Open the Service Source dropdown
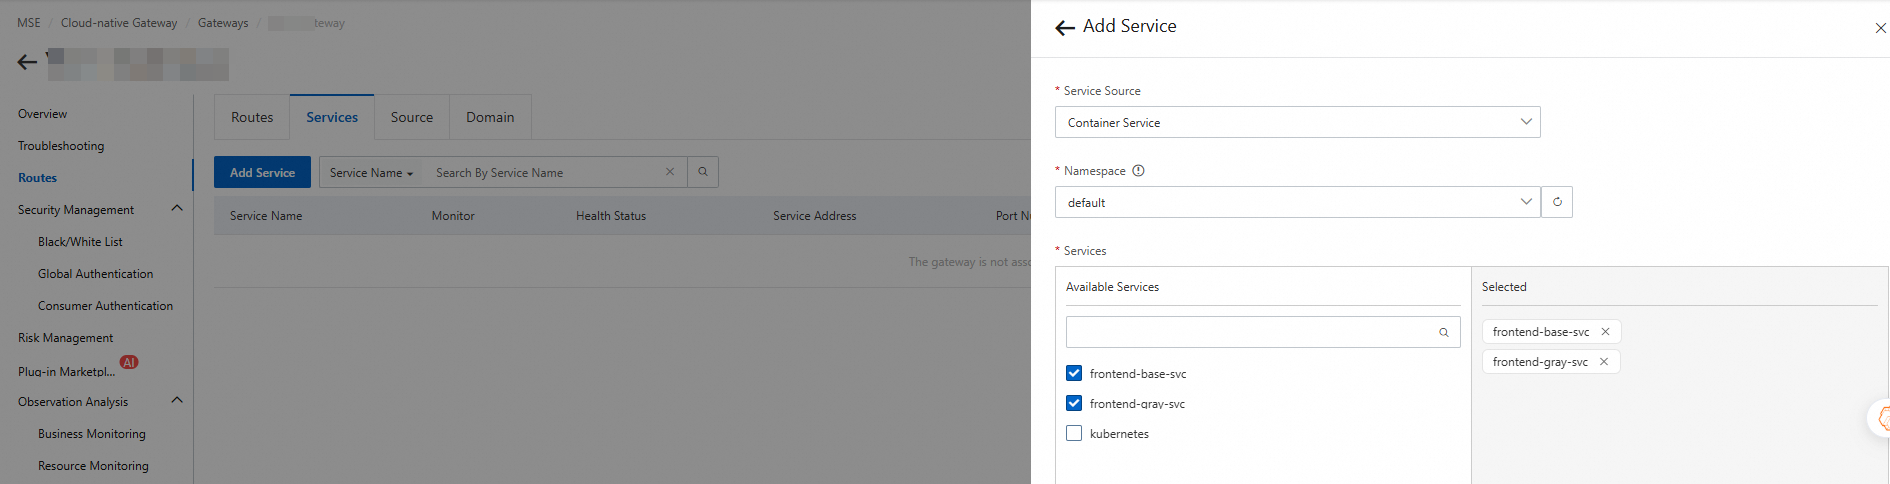The image size is (1890, 484). point(1297,122)
